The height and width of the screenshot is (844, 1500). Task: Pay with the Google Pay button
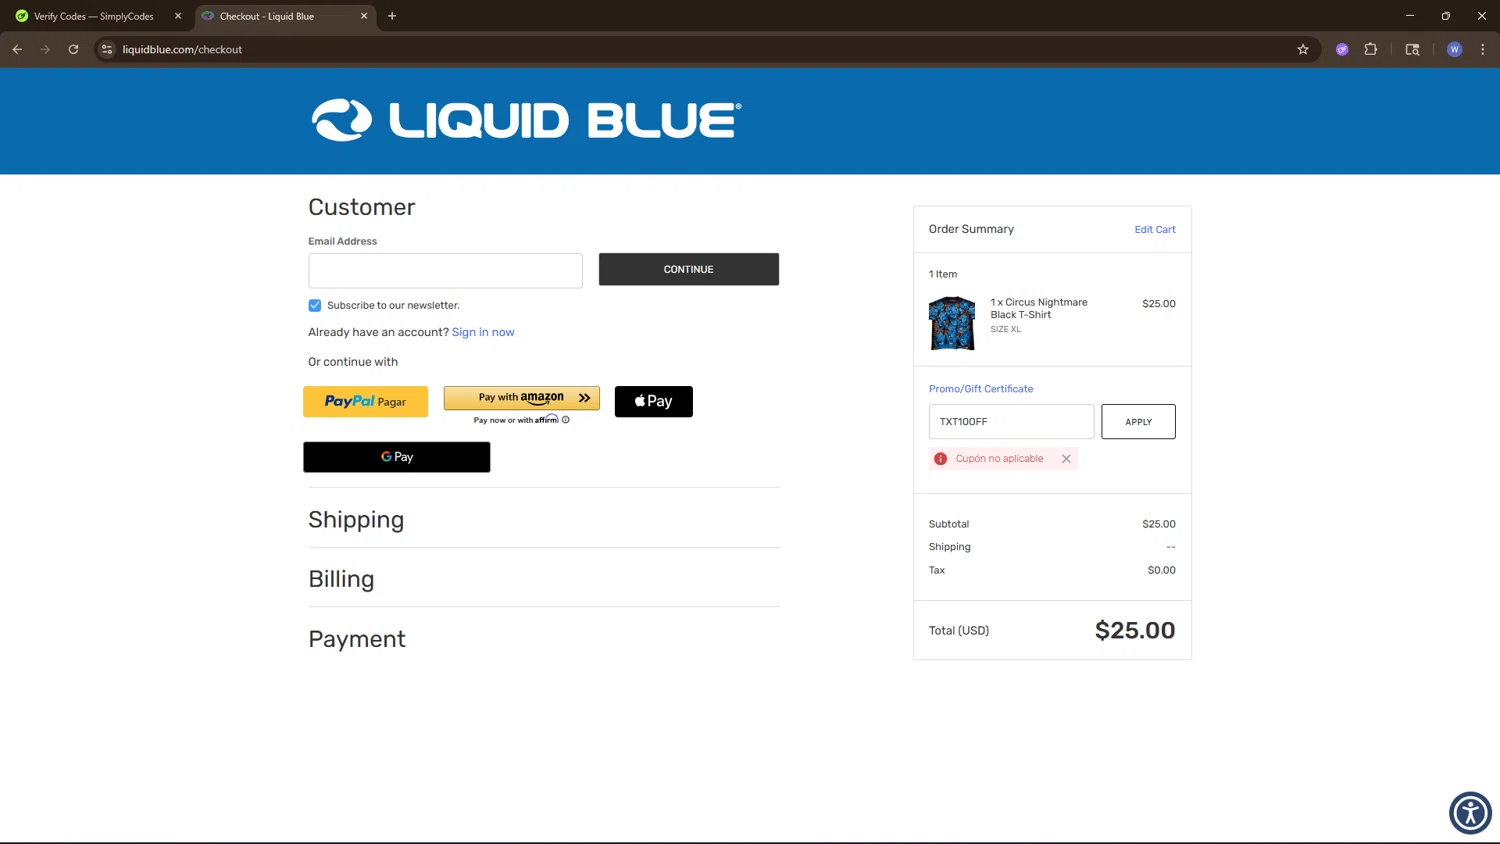pos(396,457)
